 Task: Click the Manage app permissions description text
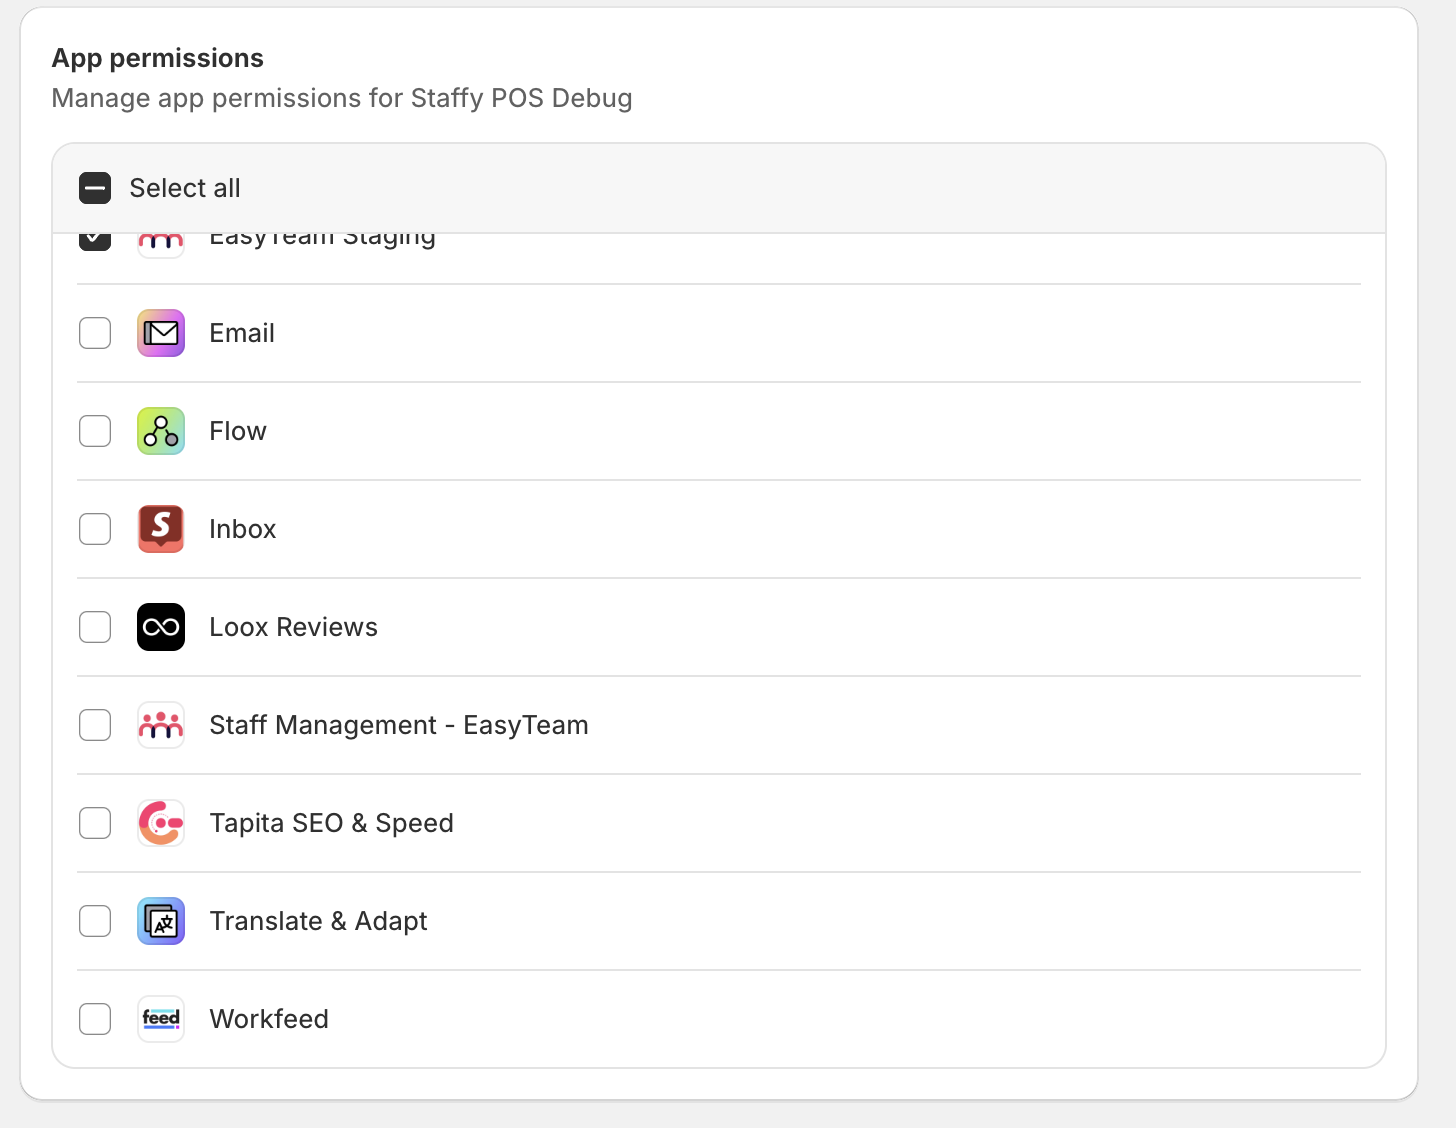click(x=342, y=98)
